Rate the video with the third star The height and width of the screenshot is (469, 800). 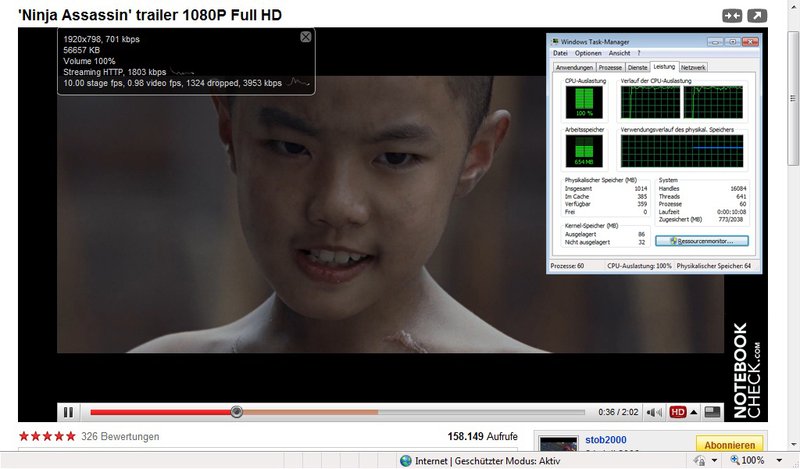pos(47,436)
